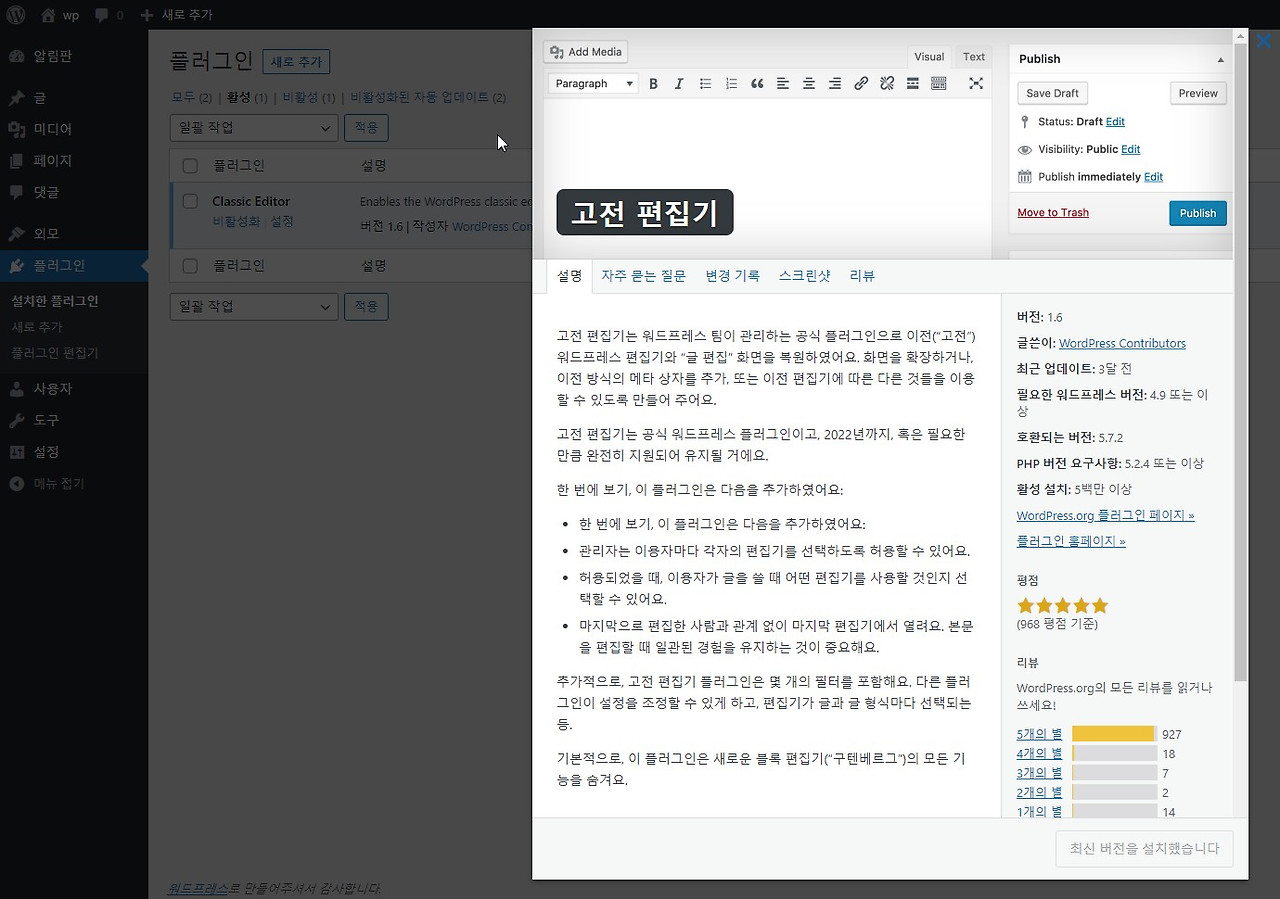The image size is (1280, 899).
Task: Click 적용 button above the plugin table
Action: point(366,128)
